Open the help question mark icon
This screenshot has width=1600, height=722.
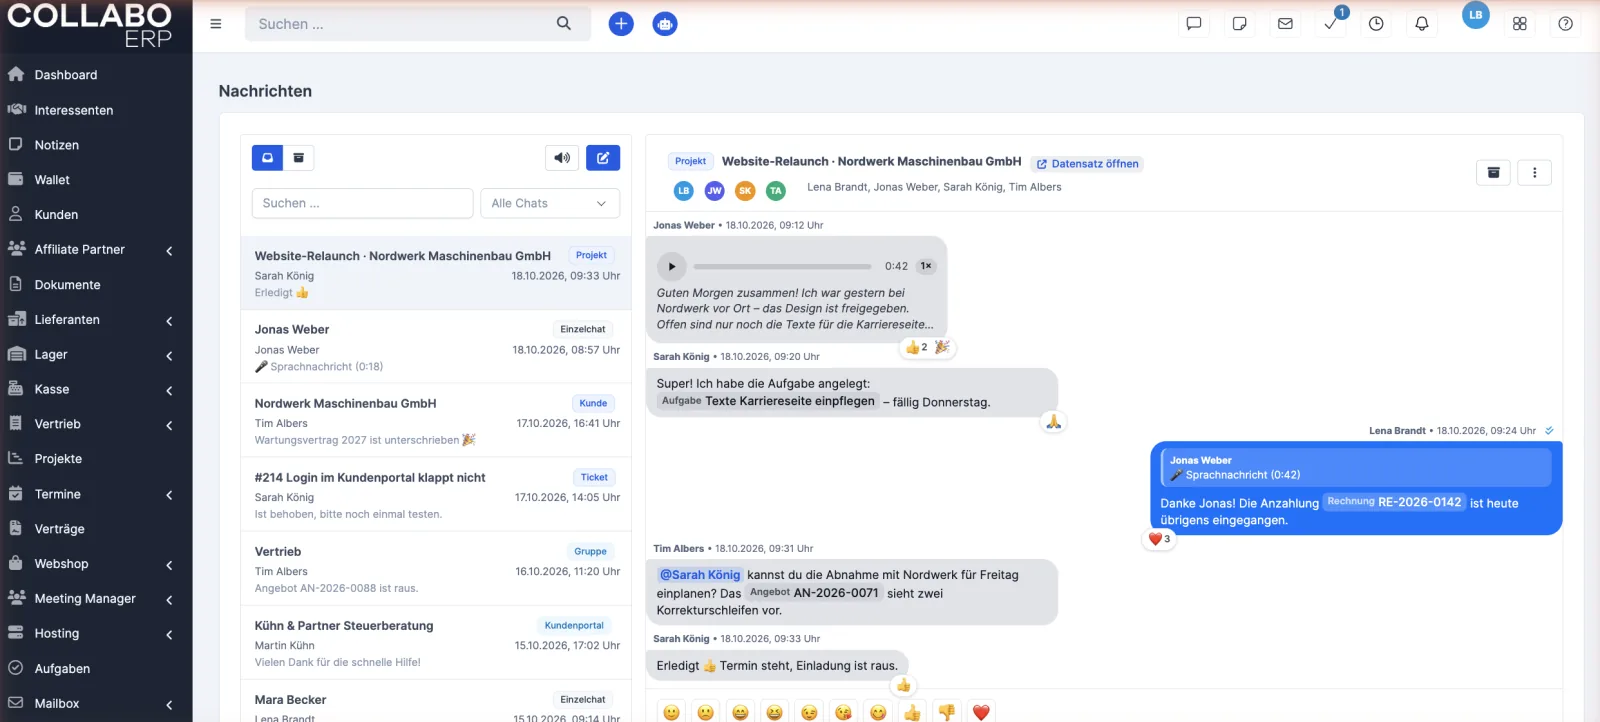(x=1566, y=24)
